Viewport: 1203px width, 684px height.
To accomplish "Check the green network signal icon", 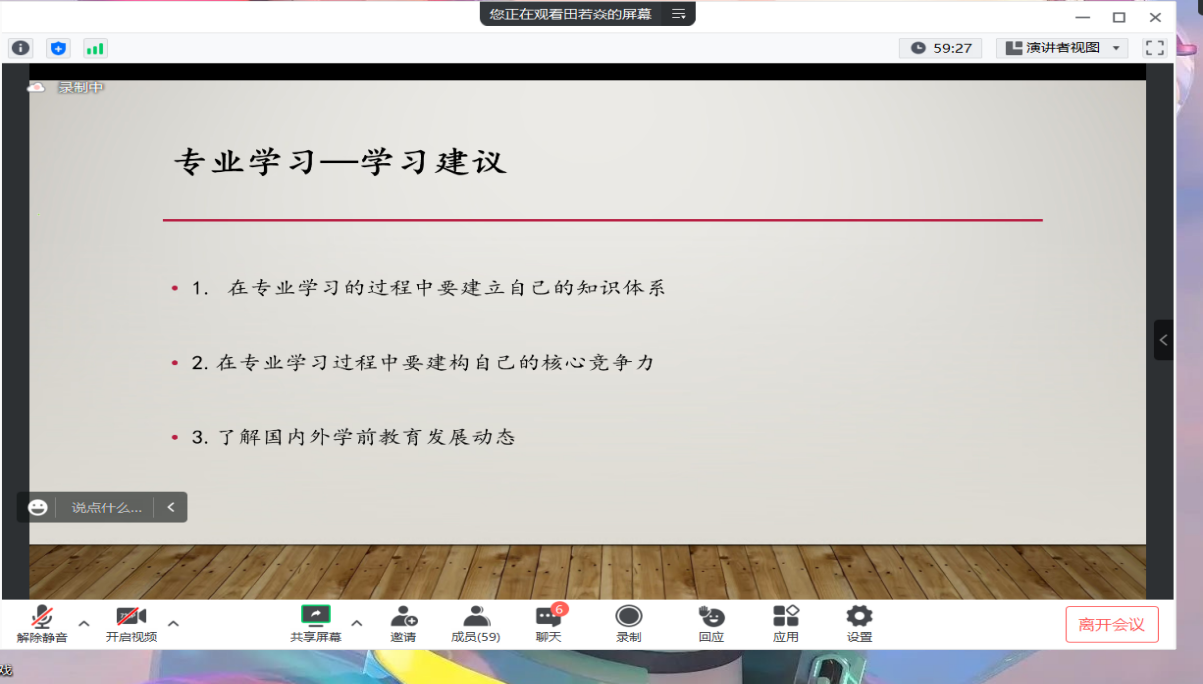I will (95, 48).
